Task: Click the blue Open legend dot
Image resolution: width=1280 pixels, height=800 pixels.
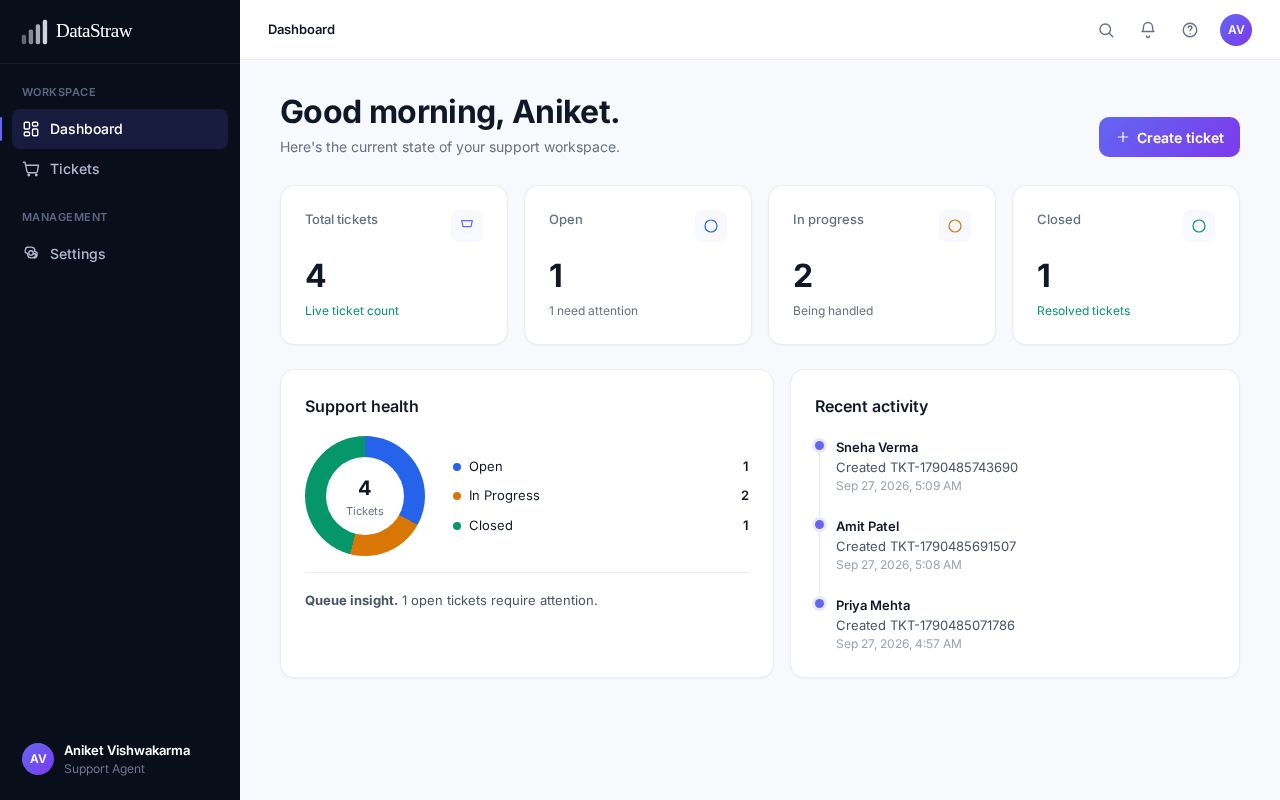Action: click(457, 467)
